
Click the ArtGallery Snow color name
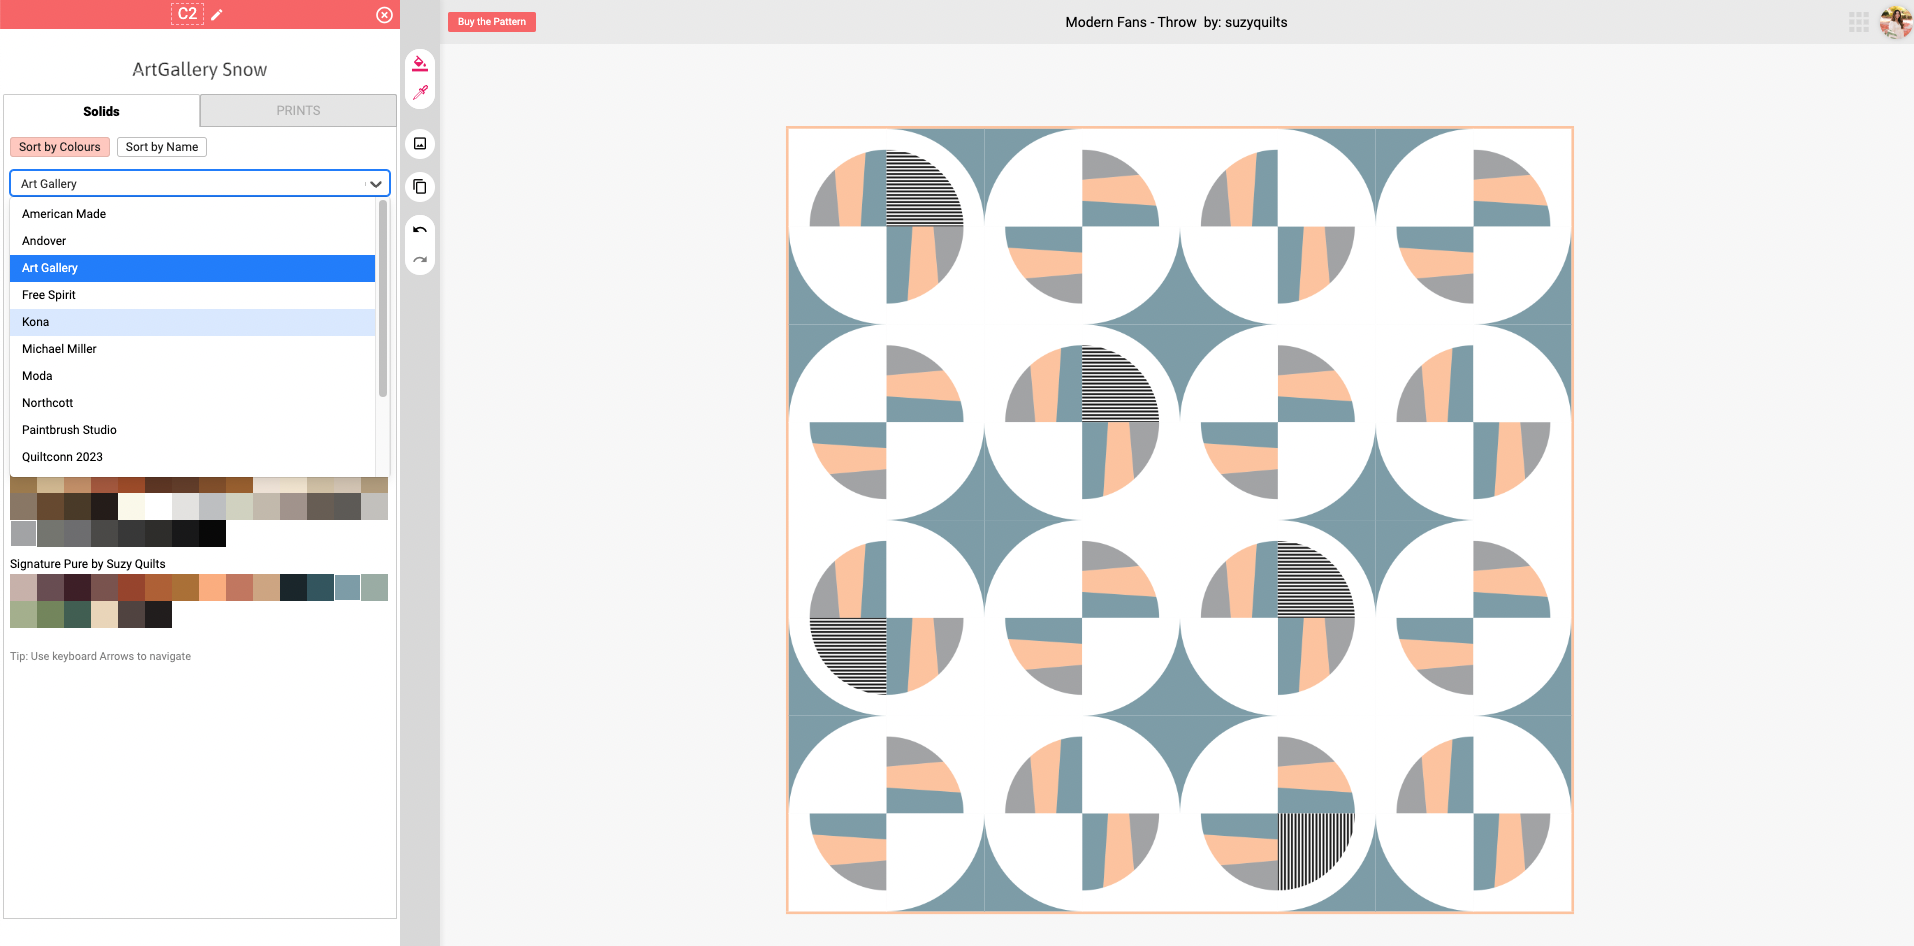click(200, 69)
